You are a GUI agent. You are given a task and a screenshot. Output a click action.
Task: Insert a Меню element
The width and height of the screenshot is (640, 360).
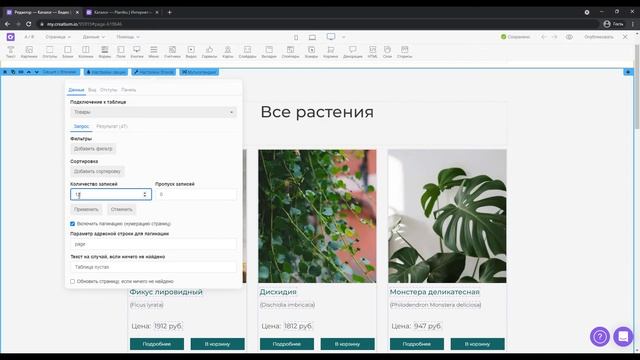153,52
